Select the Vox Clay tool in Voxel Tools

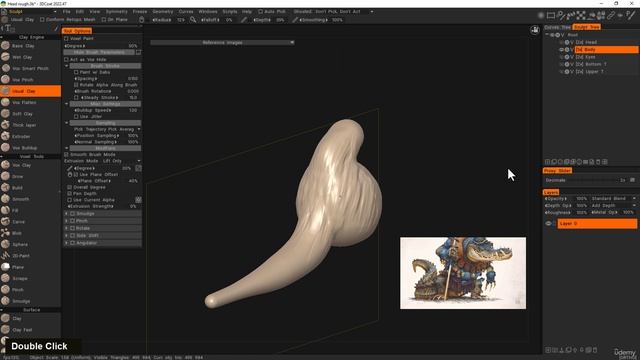click(30, 165)
